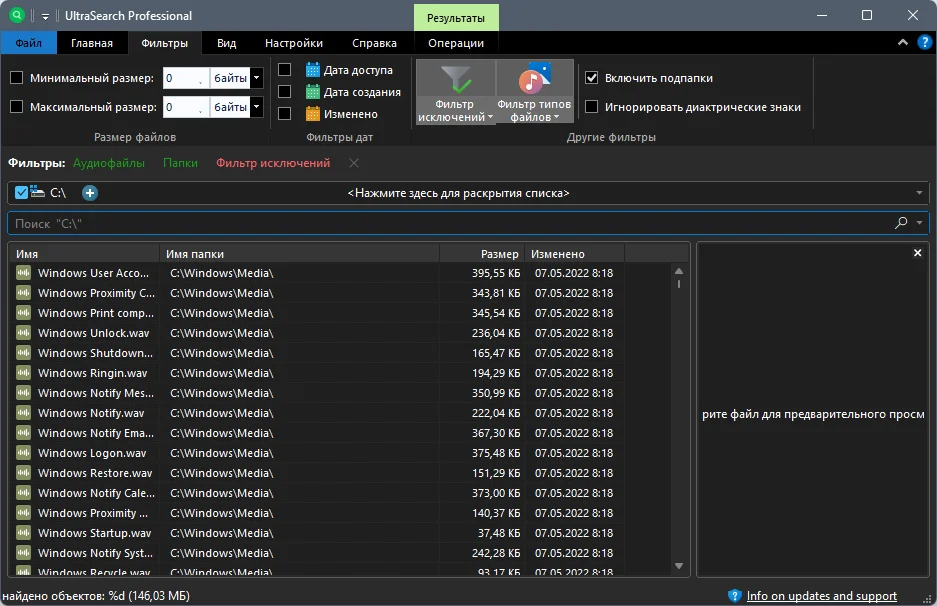Uncheck Включить подпапки
Screen dimensions: 937x606
[x=591, y=78]
